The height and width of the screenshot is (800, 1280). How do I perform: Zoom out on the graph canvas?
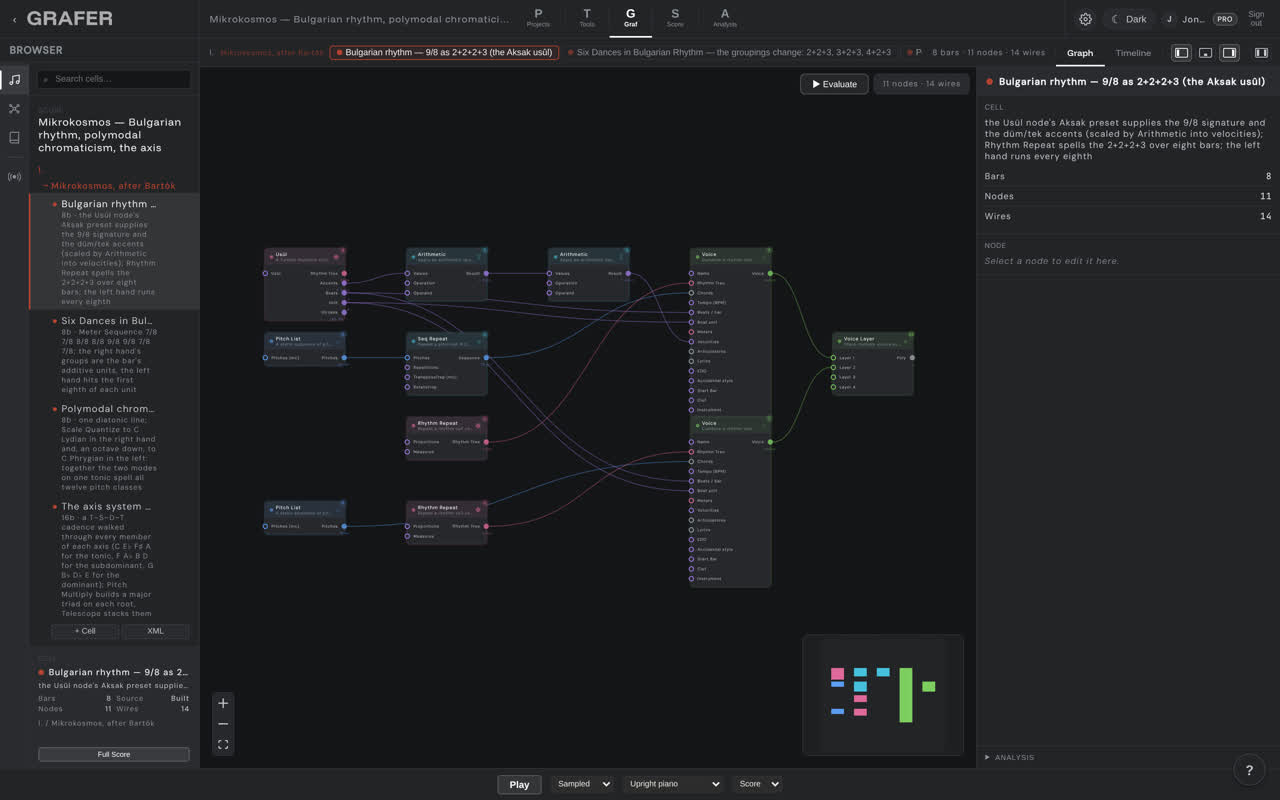point(223,724)
